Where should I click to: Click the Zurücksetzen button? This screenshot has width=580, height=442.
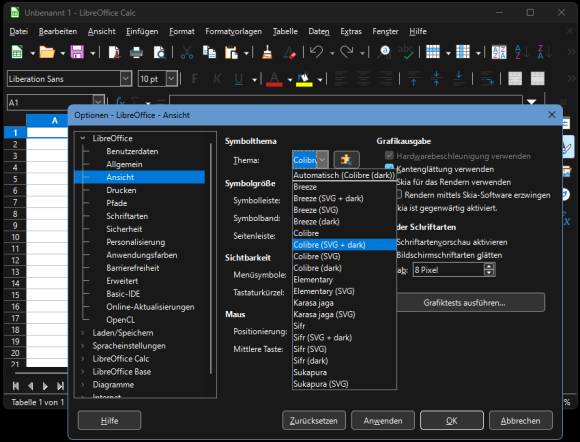pyautogui.click(x=314, y=420)
